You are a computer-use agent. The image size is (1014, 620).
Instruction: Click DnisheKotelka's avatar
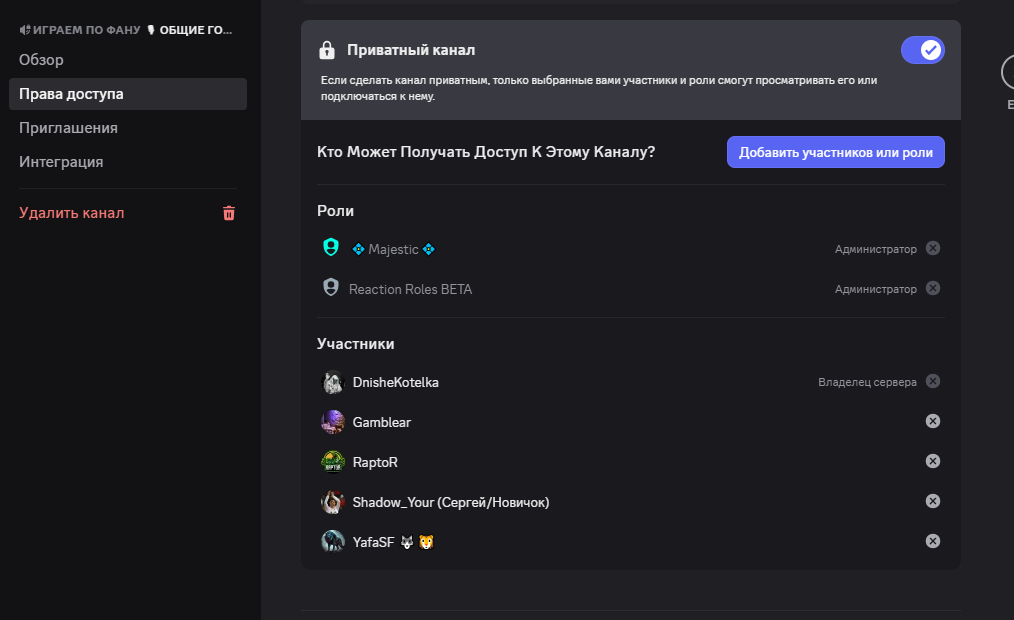pyautogui.click(x=333, y=382)
